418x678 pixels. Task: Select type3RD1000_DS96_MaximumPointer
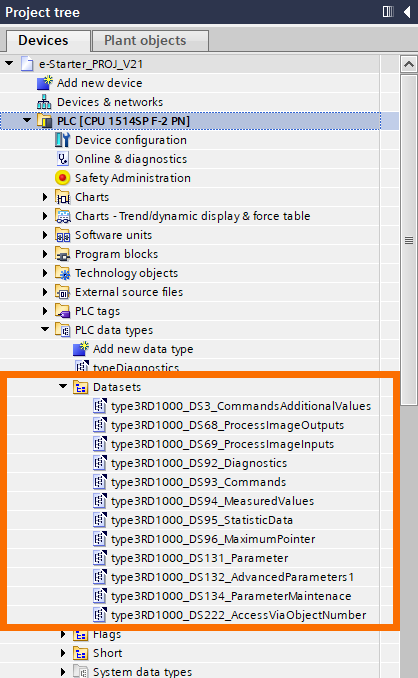tap(213, 540)
